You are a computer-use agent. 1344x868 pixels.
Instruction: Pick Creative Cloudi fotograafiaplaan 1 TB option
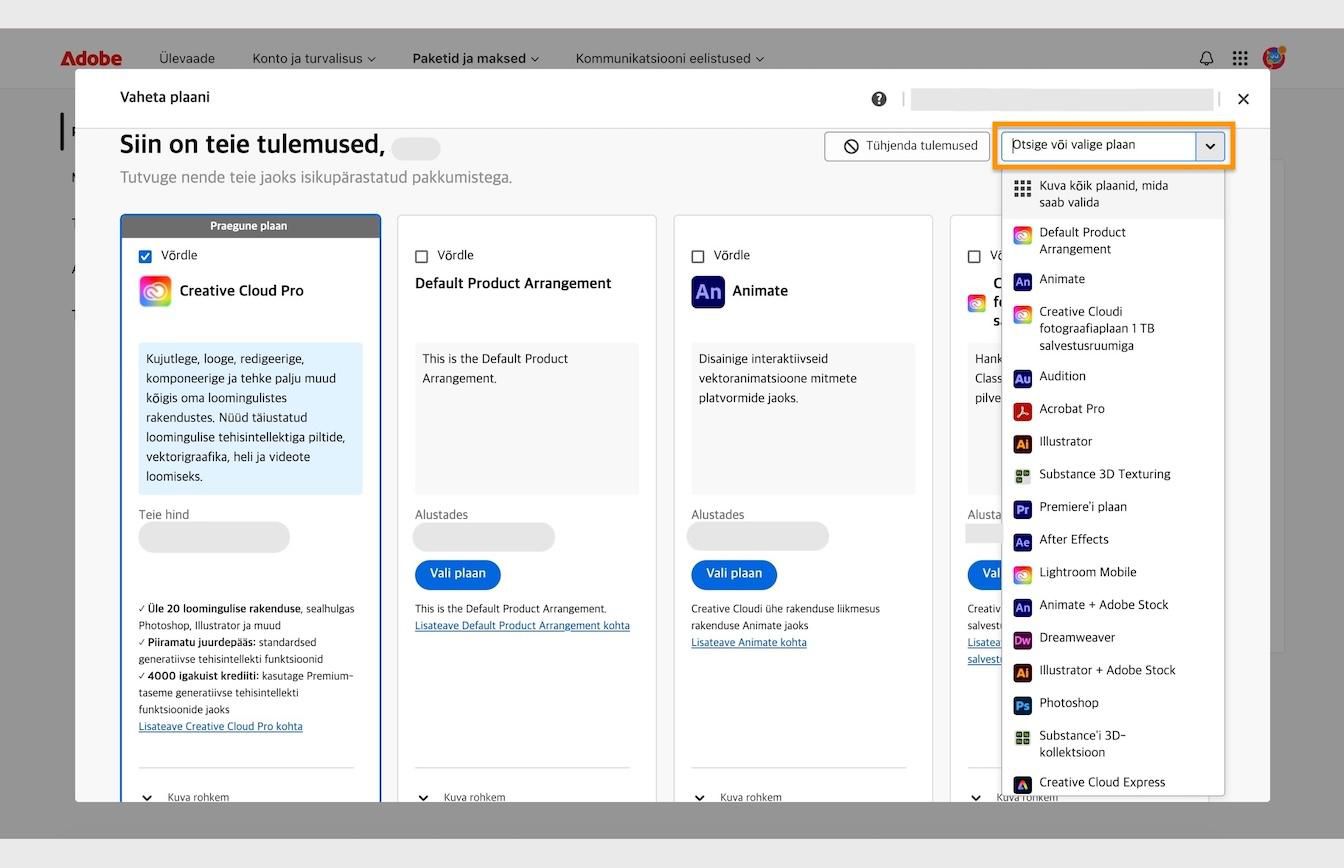(x=1113, y=328)
